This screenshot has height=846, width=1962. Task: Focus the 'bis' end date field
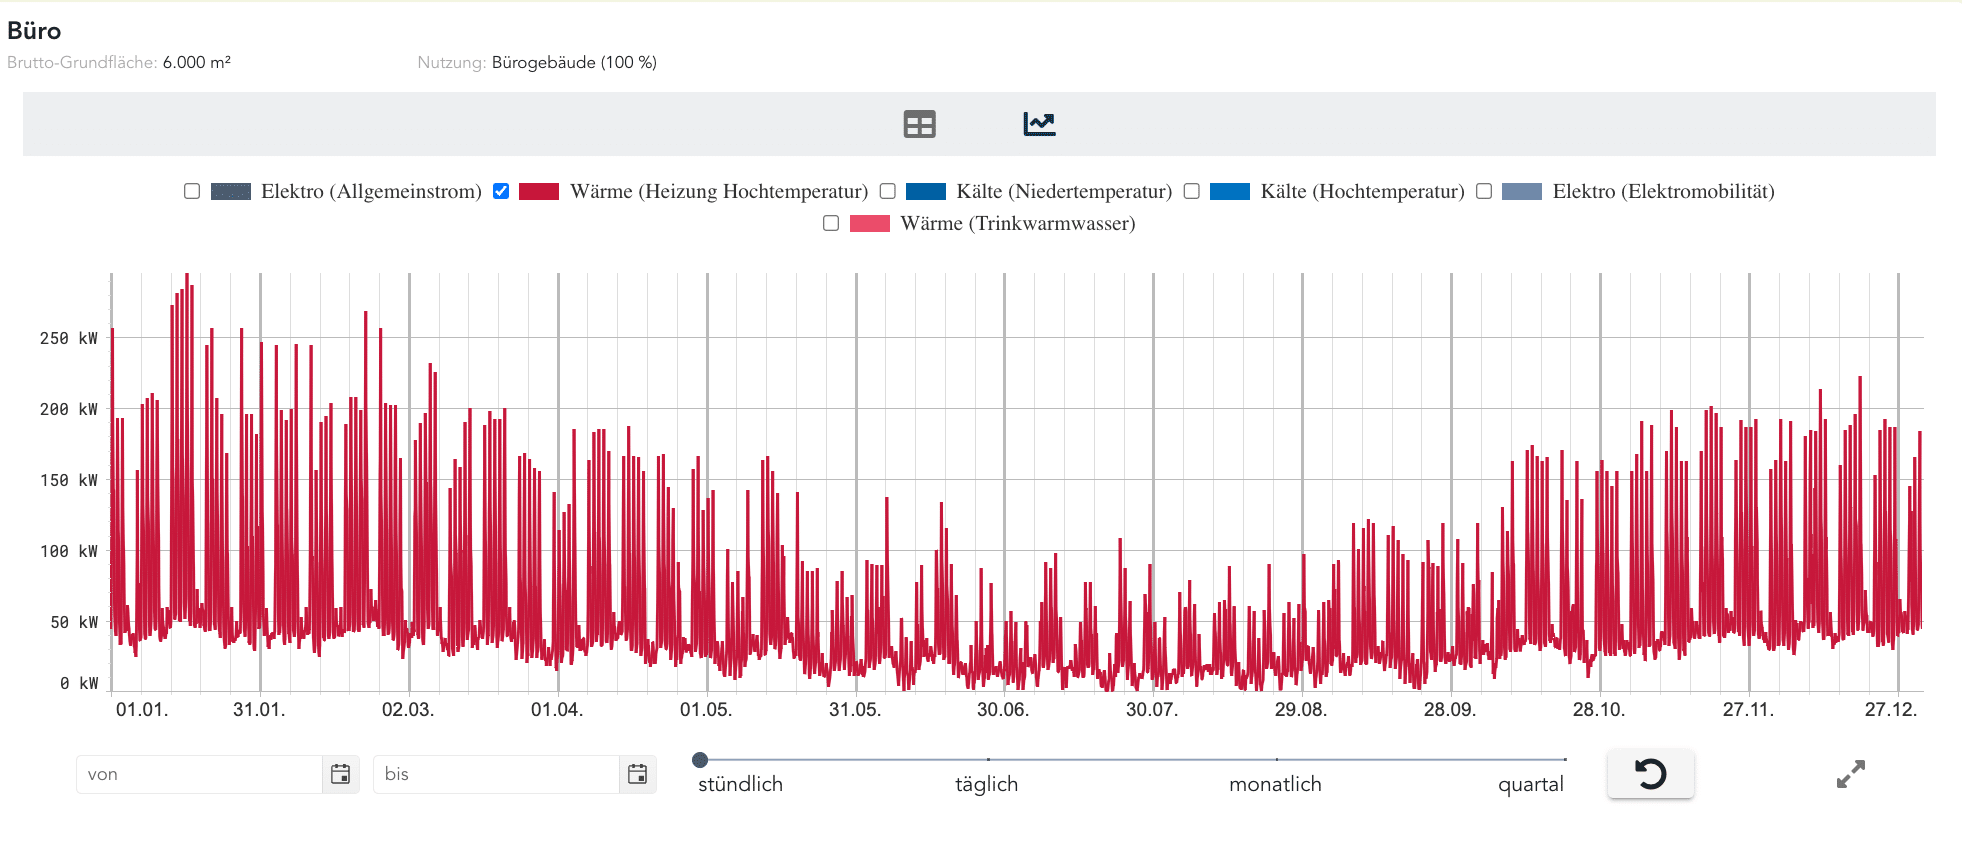tap(496, 774)
